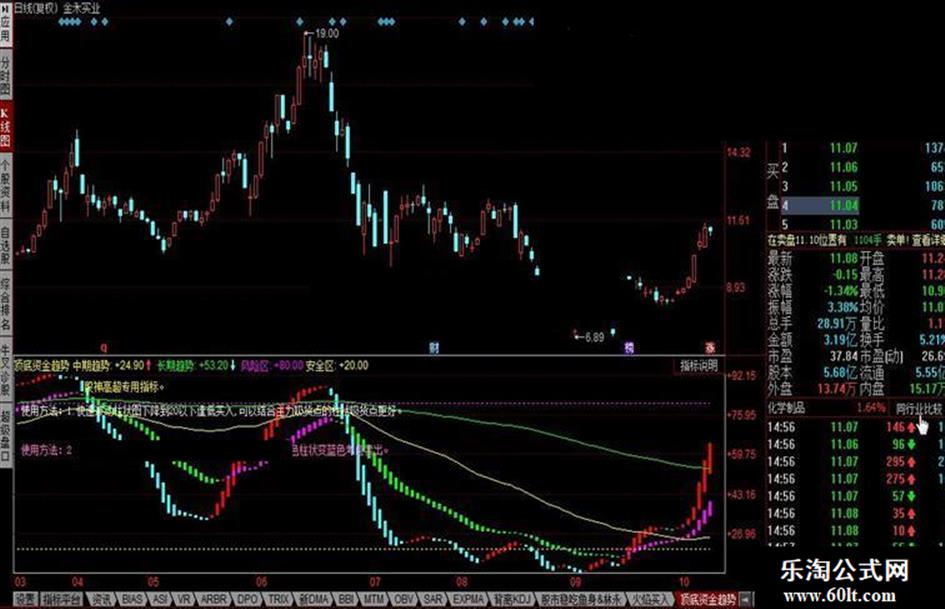Switch to the 分时图 sidebar tab
Image resolution: width=945 pixels, height=609 pixels.
pos(5,77)
